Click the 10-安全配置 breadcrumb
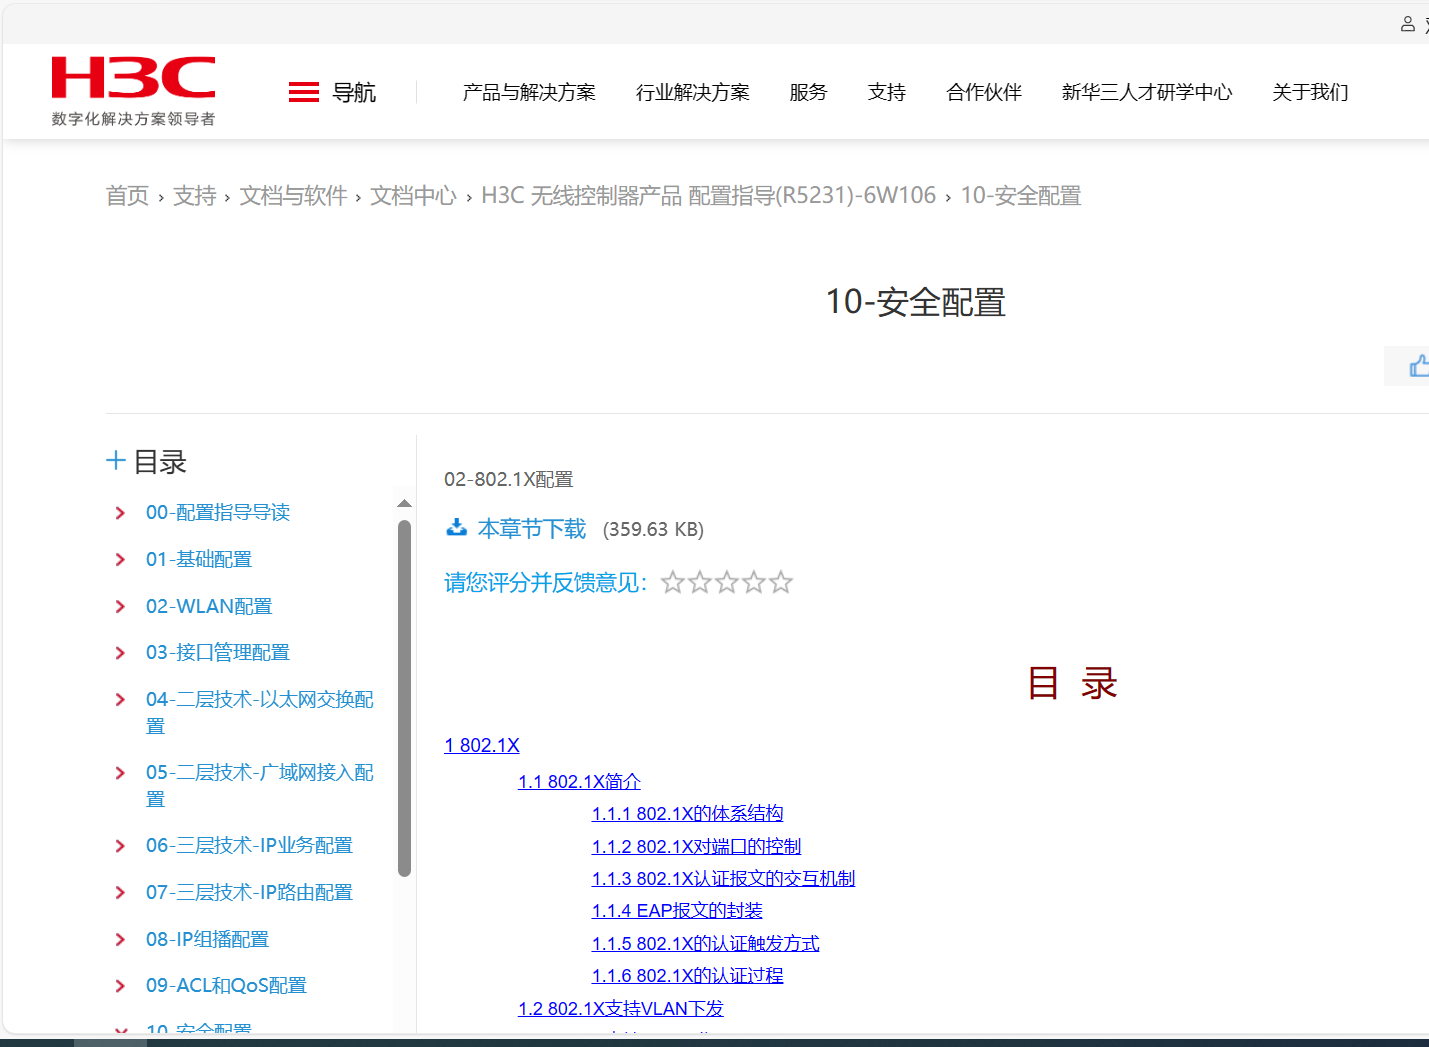The height and width of the screenshot is (1047, 1429). pyautogui.click(x=1021, y=195)
